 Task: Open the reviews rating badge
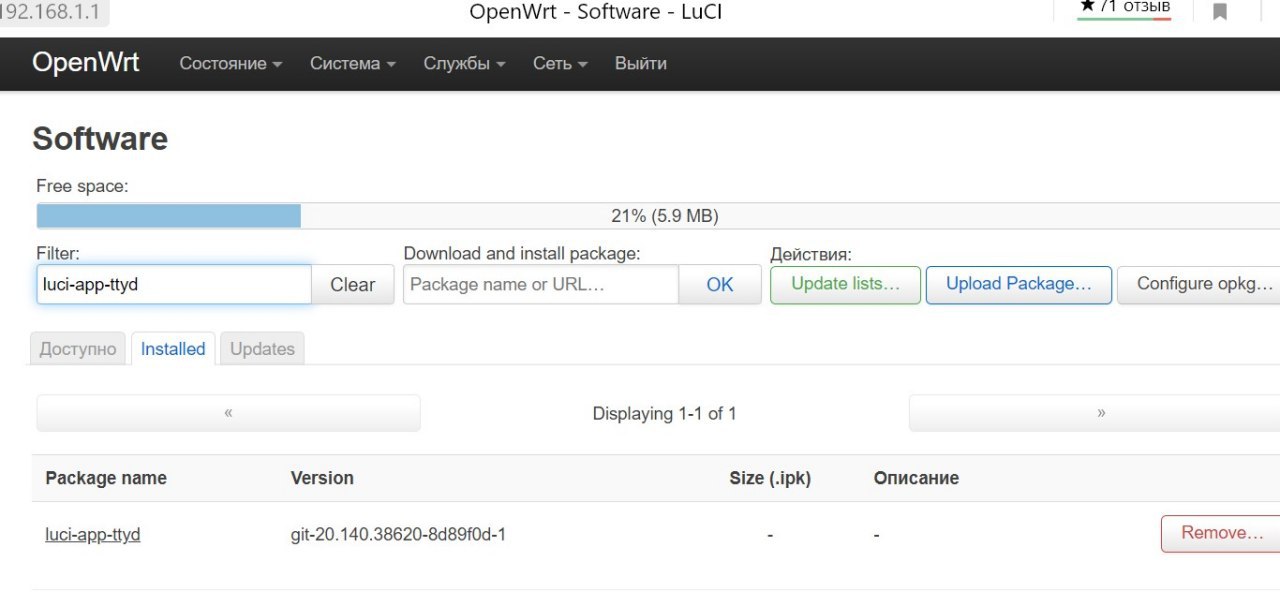pos(1124,9)
